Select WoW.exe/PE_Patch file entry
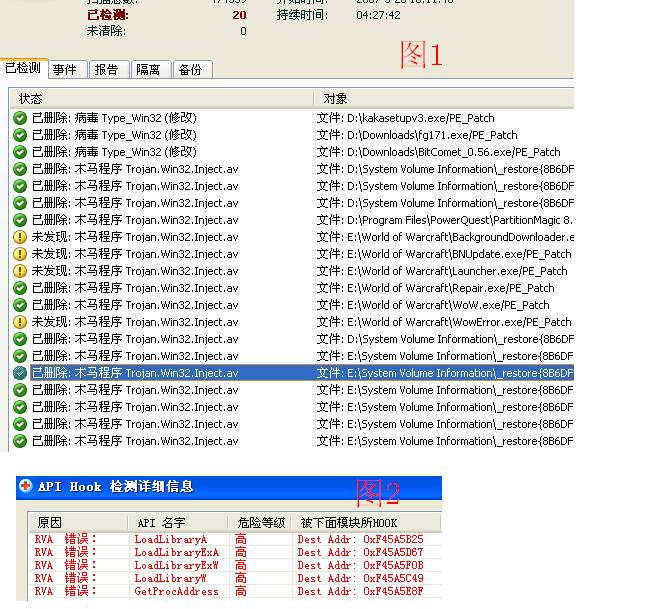Screen dimensions: 648x609 [x=433, y=305]
